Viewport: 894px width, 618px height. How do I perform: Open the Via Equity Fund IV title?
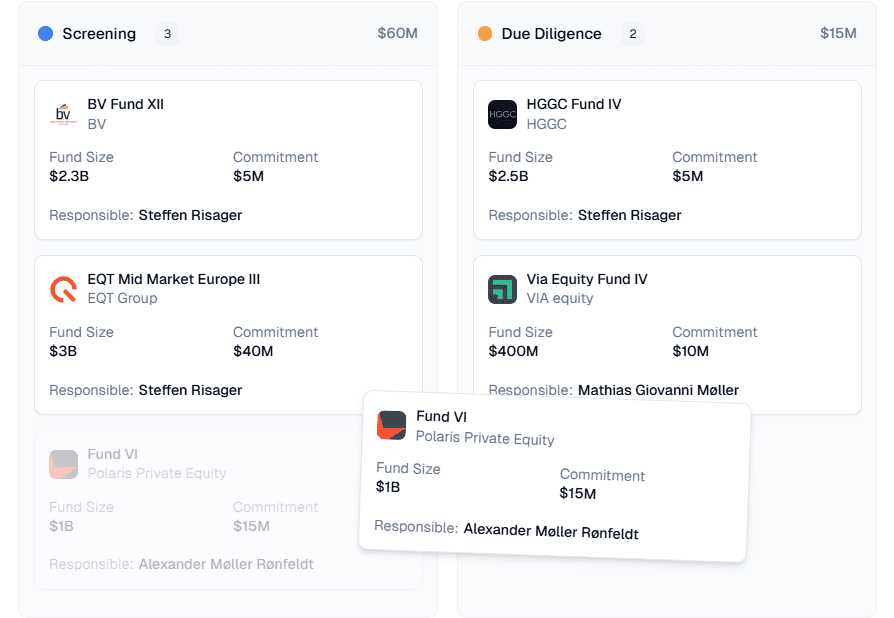tap(587, 279)
